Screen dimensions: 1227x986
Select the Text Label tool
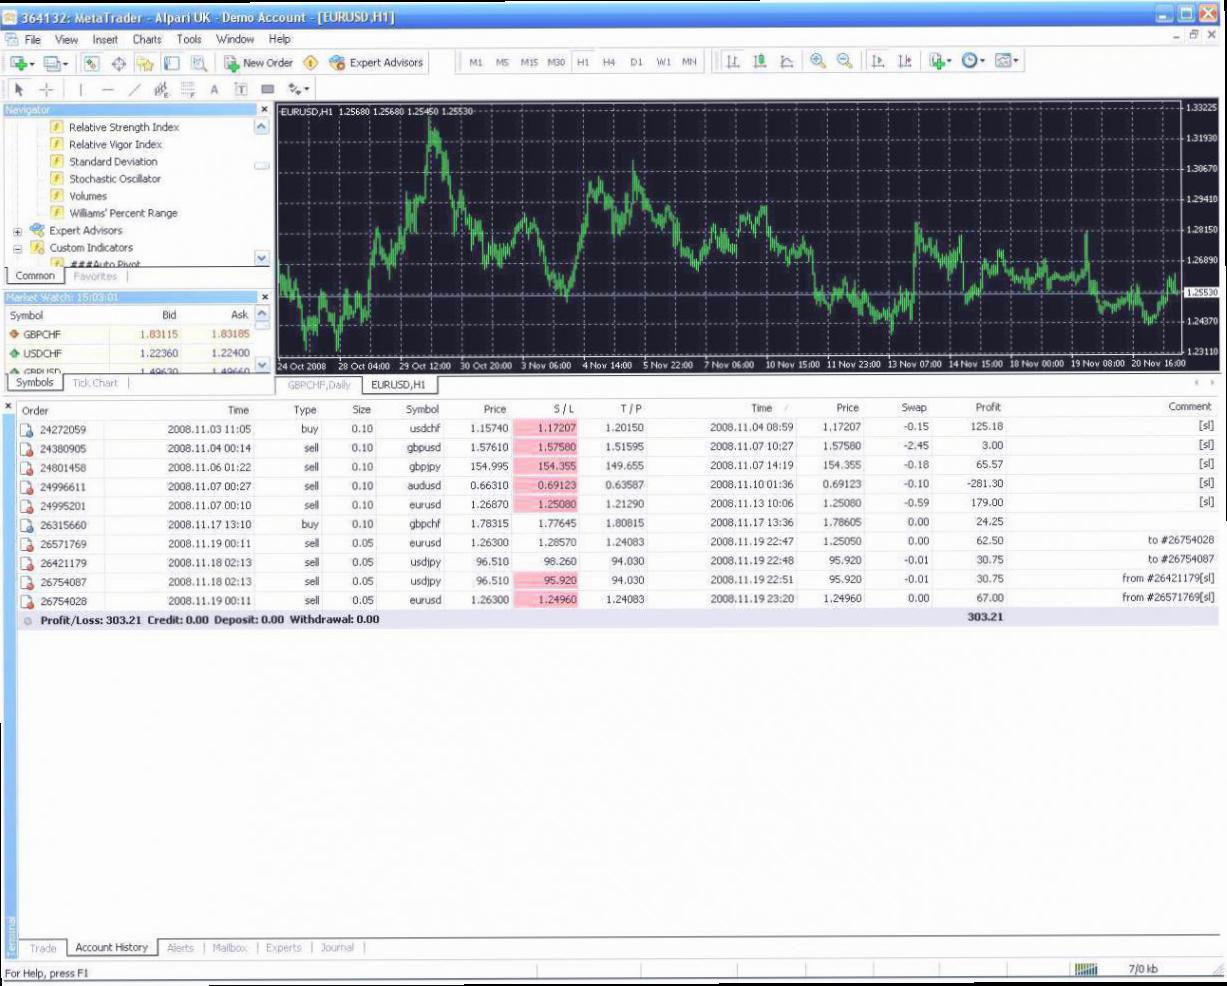point(241,90)
